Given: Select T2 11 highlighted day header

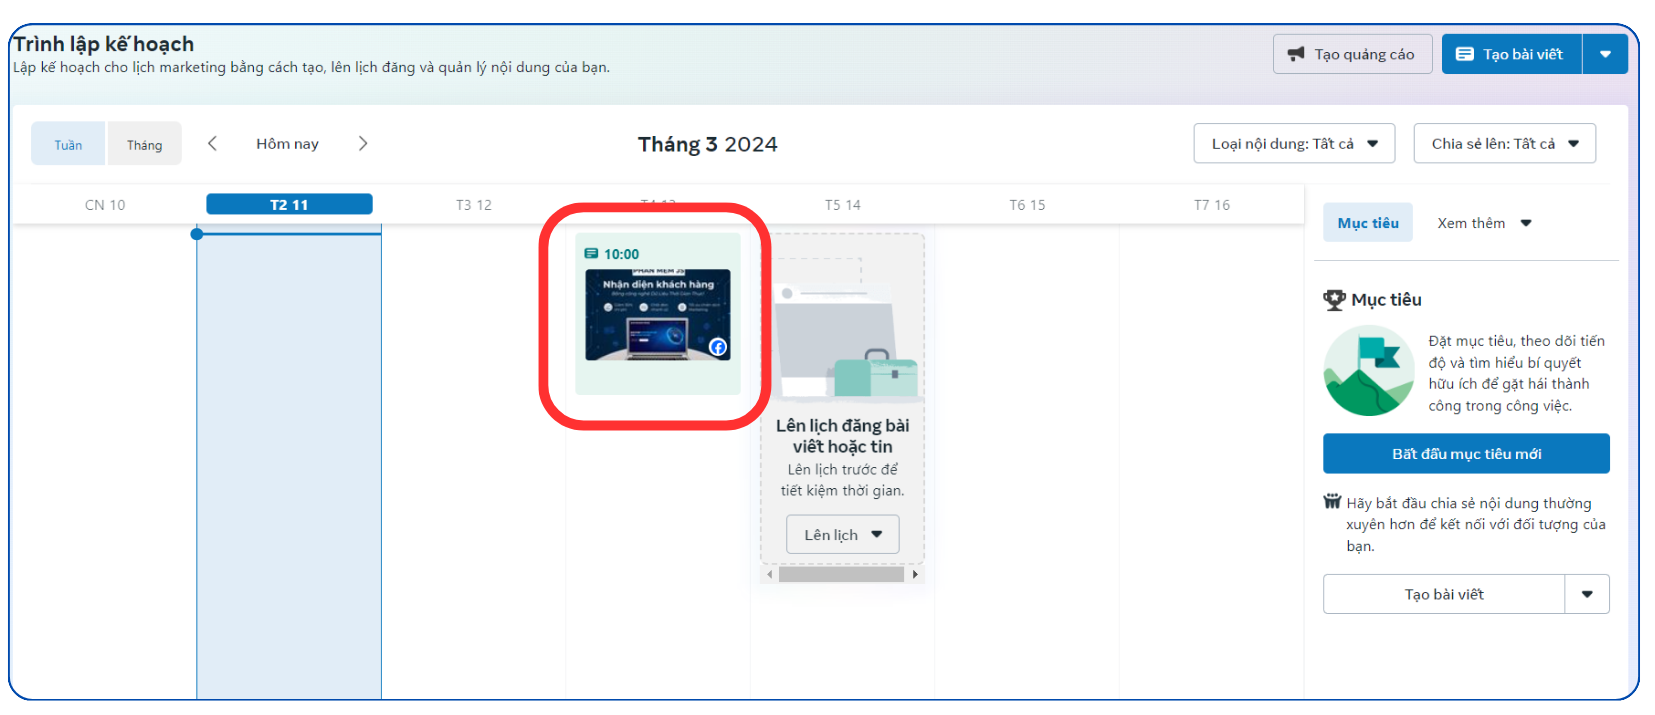Looking at the screenshot, I should (x=289, y=205).
